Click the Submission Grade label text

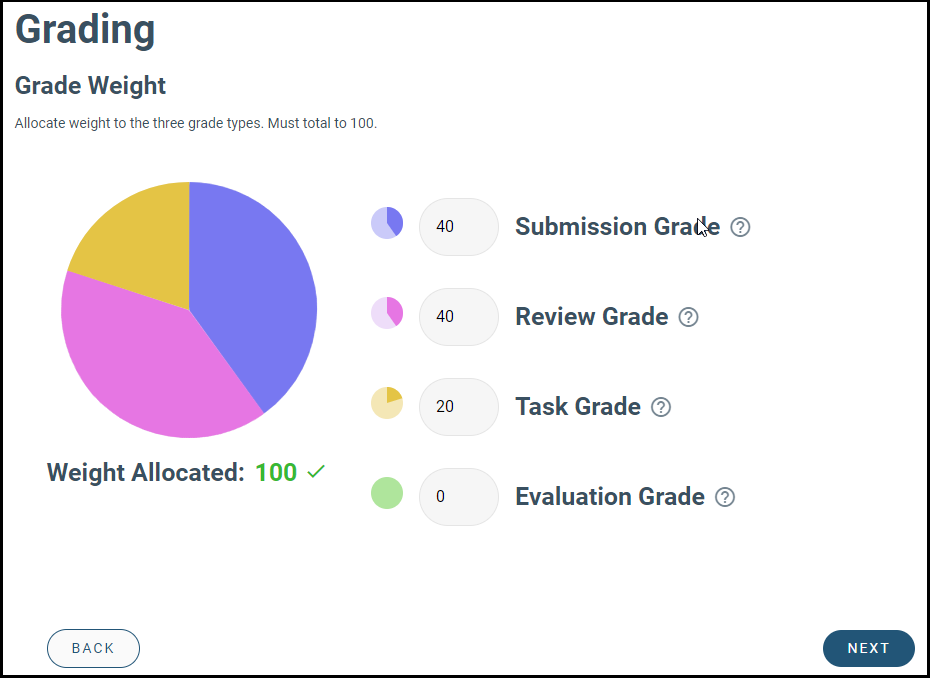pyautogui.click(x=617, y=227)
